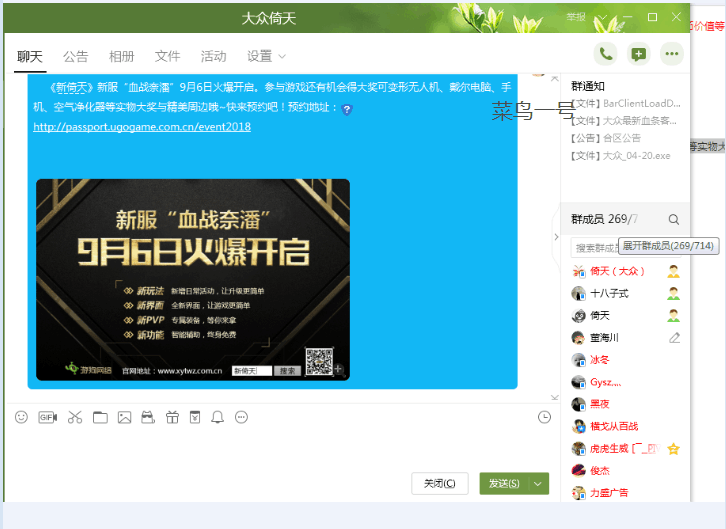Click the toolbar icon left of the gift icon

pyautogui.click(x=148, y=417)
